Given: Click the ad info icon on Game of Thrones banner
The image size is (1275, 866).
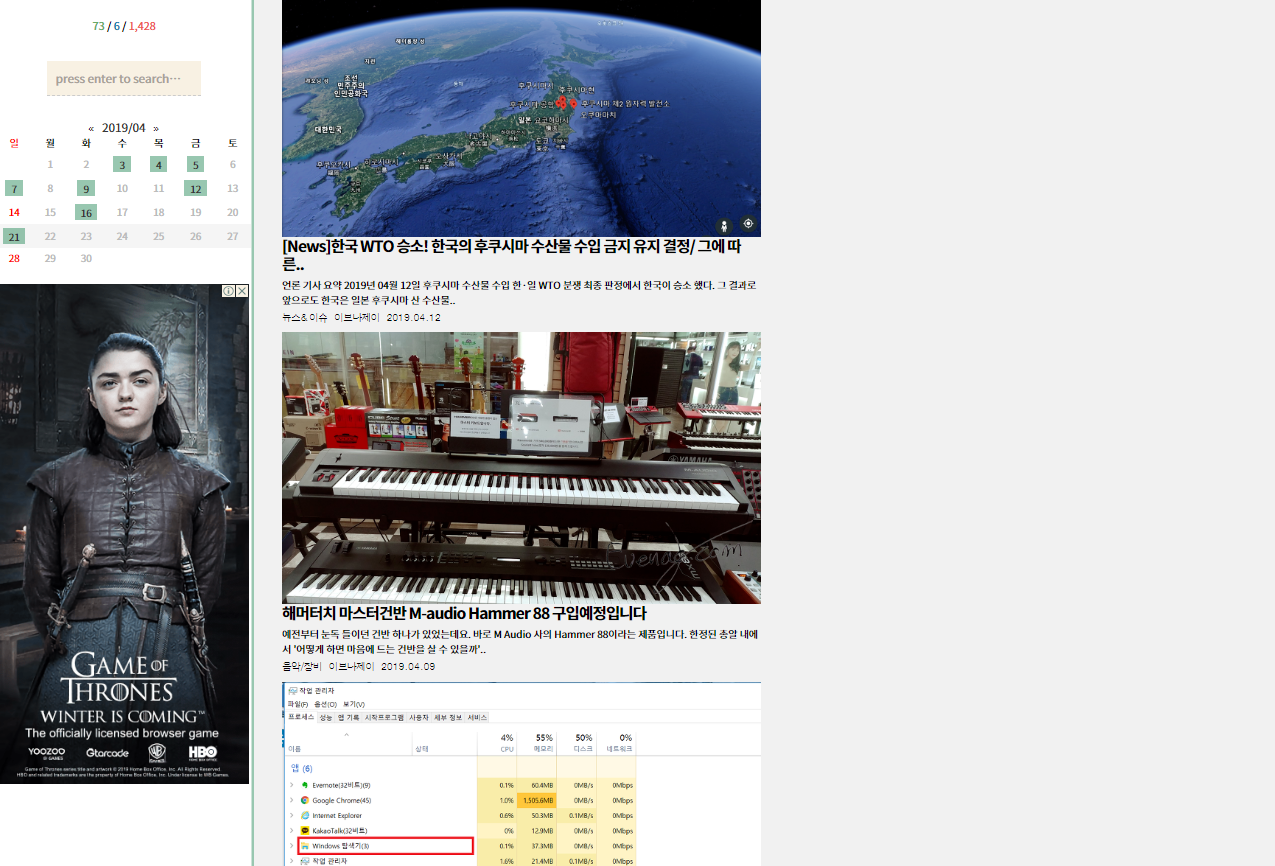Looking at the screenshot, I should [x=229, y=291].
